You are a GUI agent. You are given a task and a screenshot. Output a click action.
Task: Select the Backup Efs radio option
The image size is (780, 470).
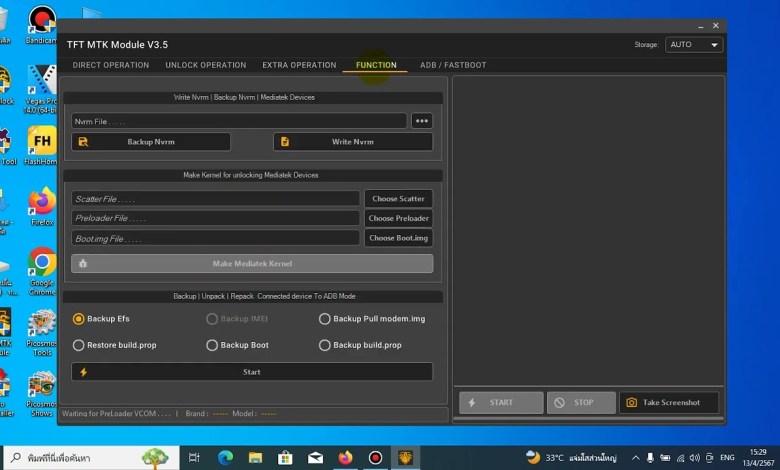79,319
